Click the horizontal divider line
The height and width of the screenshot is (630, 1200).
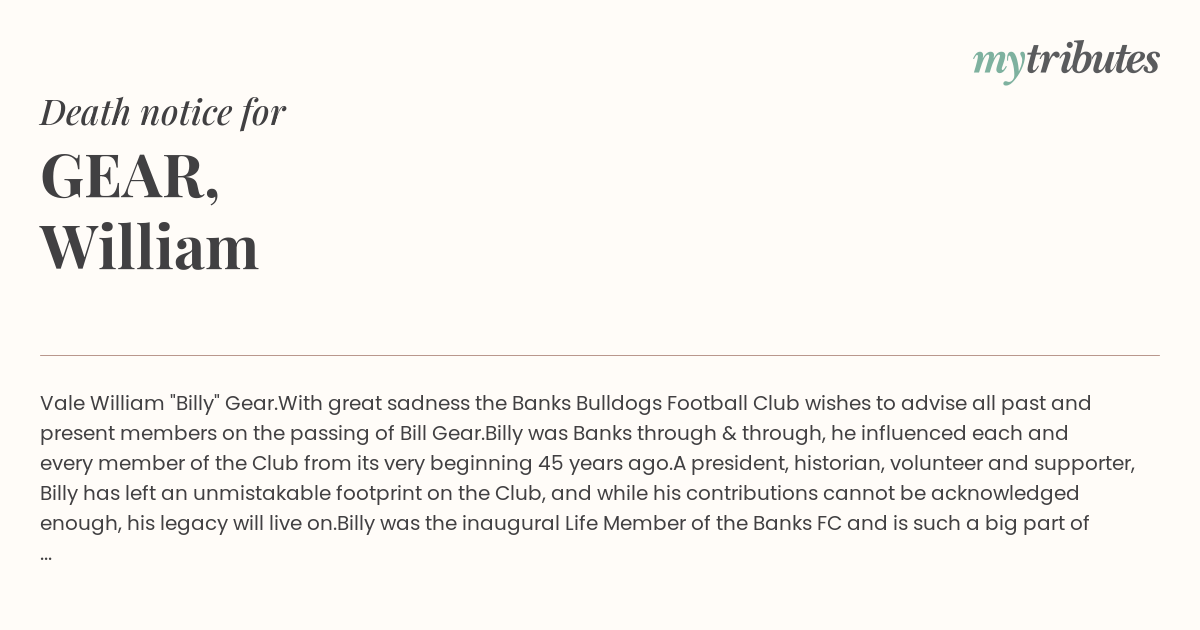[600, 355]
